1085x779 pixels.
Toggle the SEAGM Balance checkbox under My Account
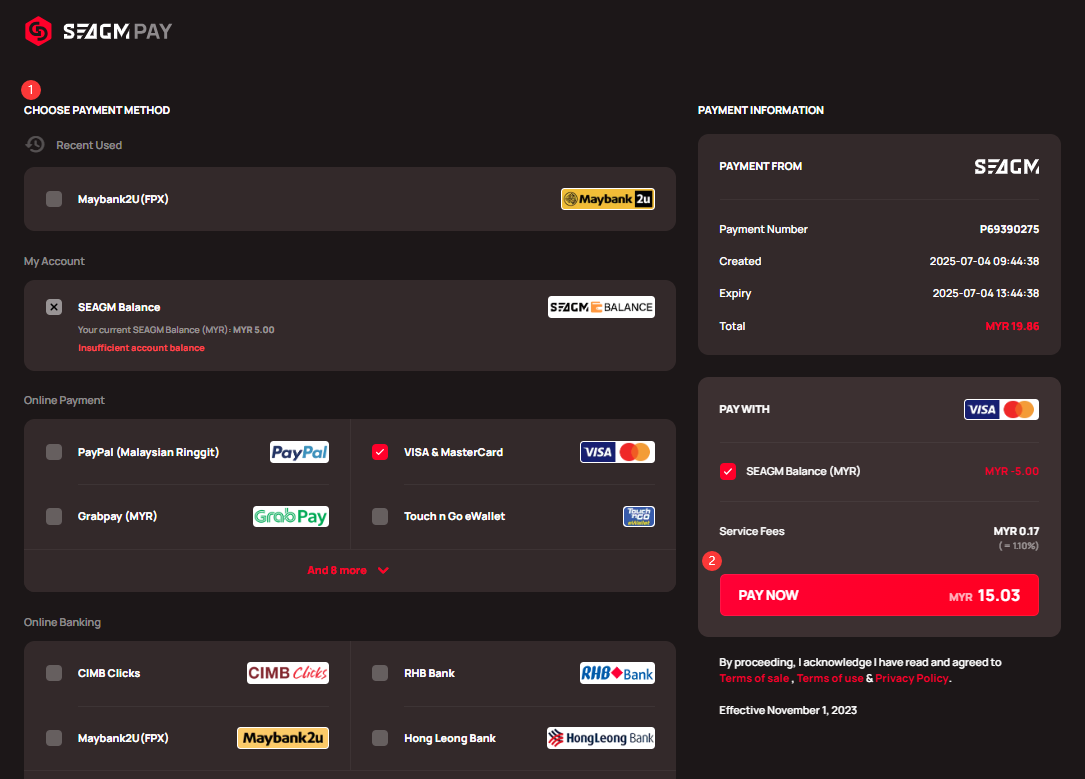[54, 307]
